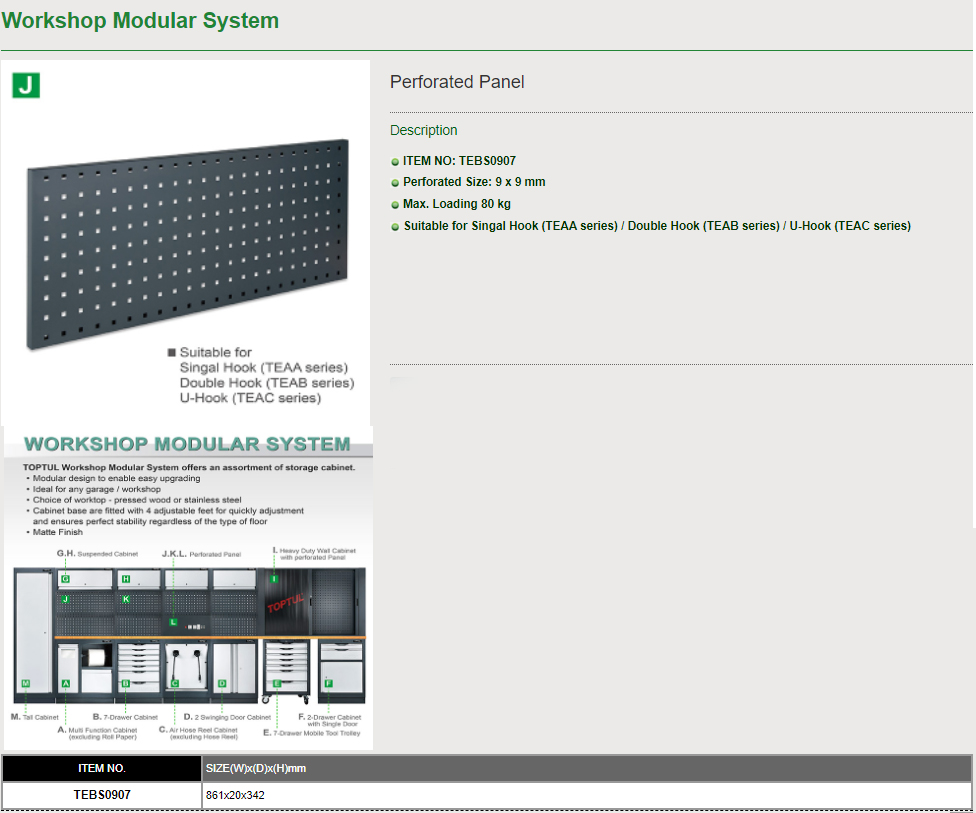Click the Workshop Modular System page heading

pyautogui.click(x=140, y=20)
